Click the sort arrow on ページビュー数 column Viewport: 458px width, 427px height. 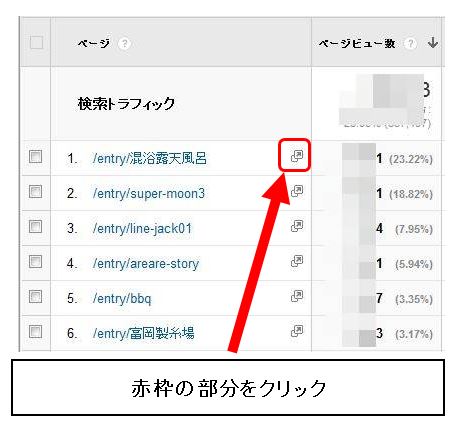433,43
